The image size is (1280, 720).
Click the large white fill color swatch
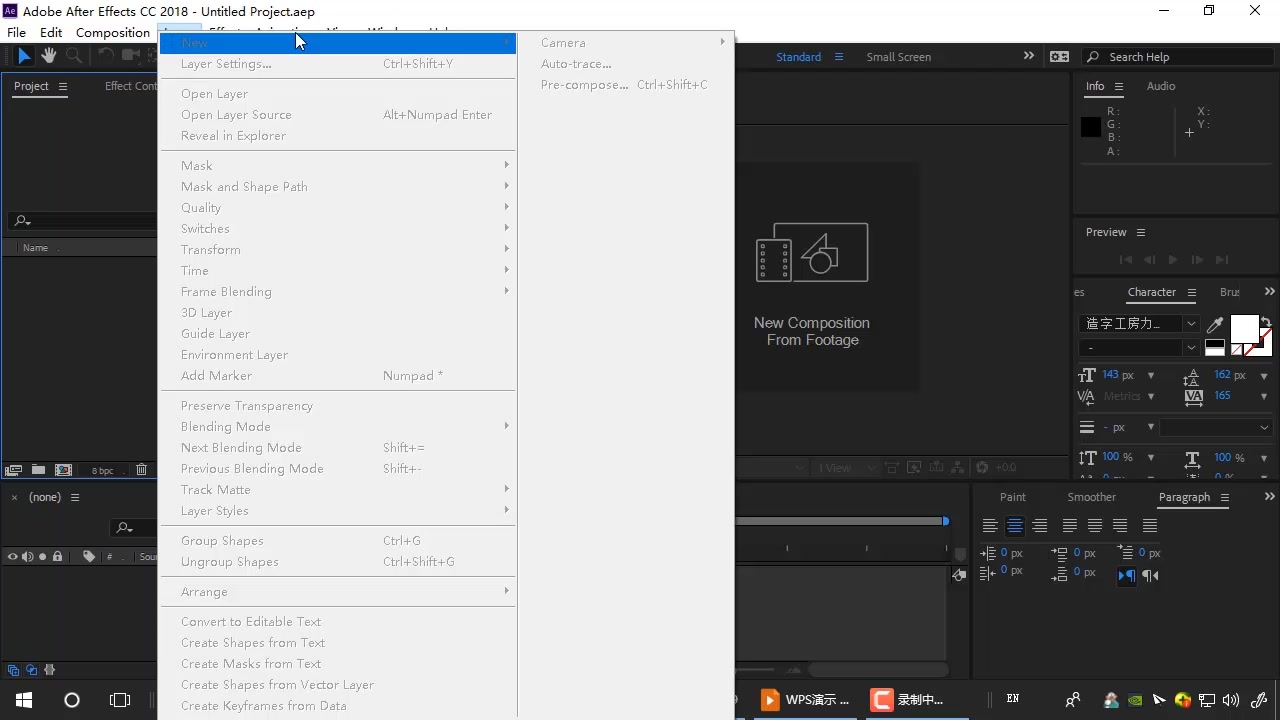tap(1244, 329)
